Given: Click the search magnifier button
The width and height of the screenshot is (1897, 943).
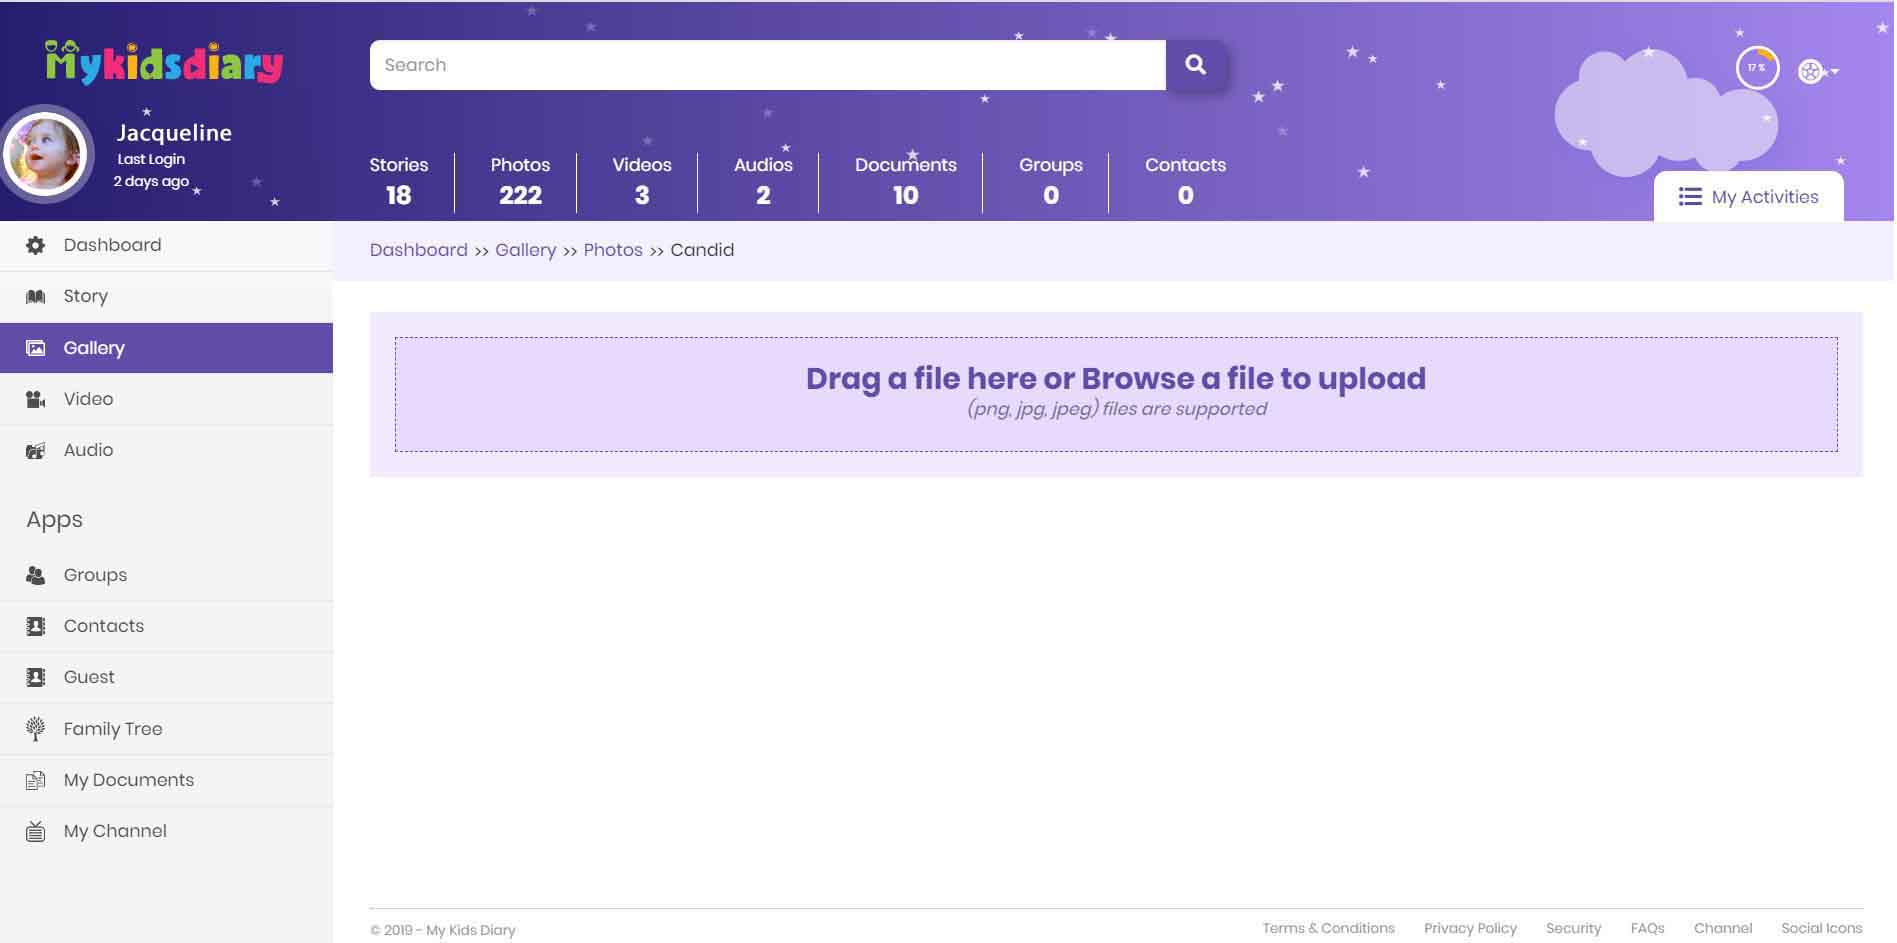Looking at the screenshot, I should click(x=1195, y=65).
